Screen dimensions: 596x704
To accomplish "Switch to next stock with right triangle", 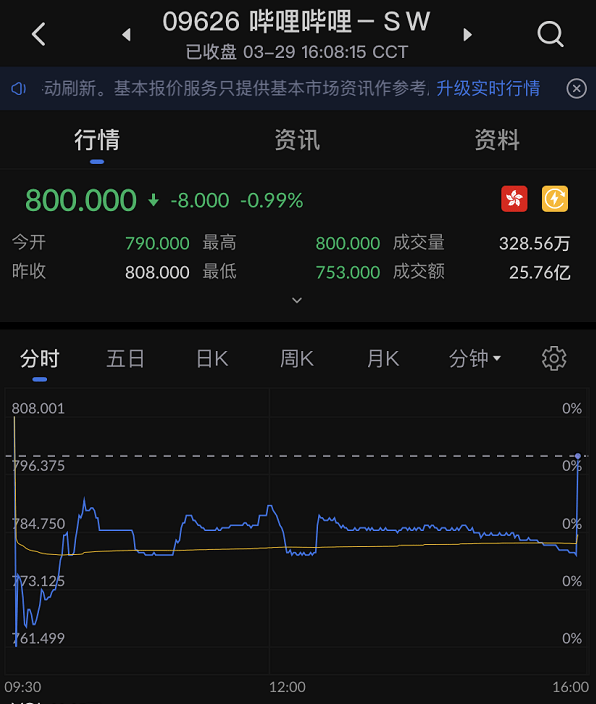I will (x=467, y=35).
